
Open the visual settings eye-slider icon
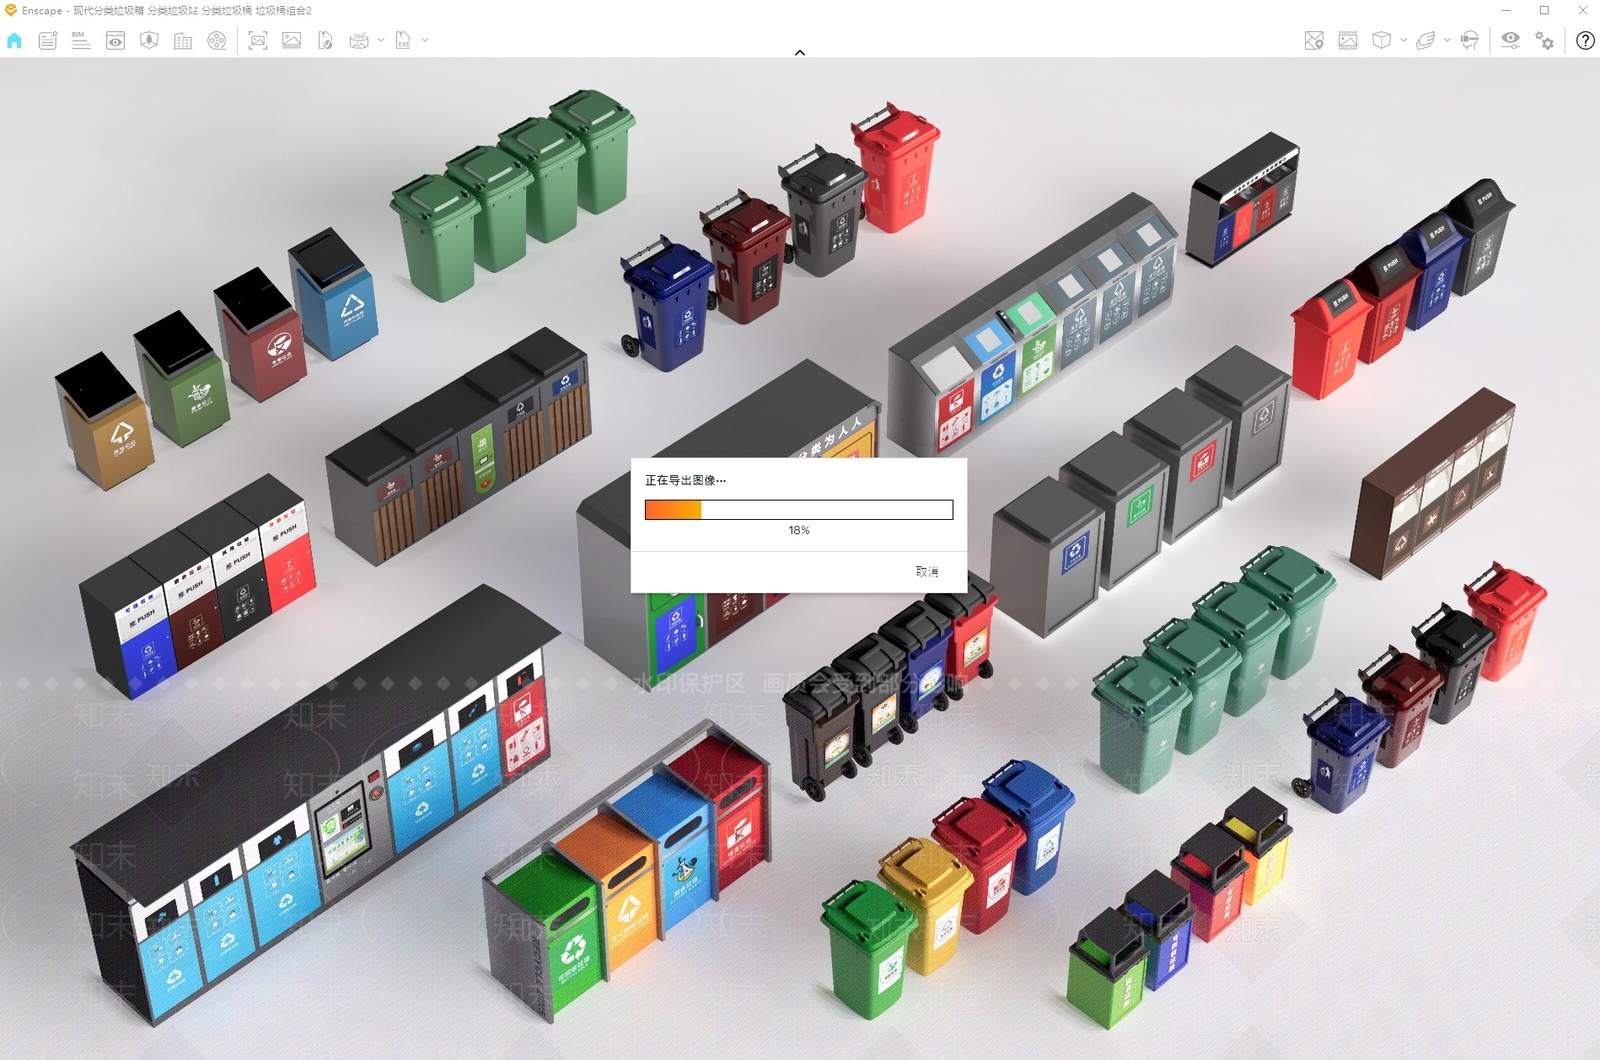1510,41
